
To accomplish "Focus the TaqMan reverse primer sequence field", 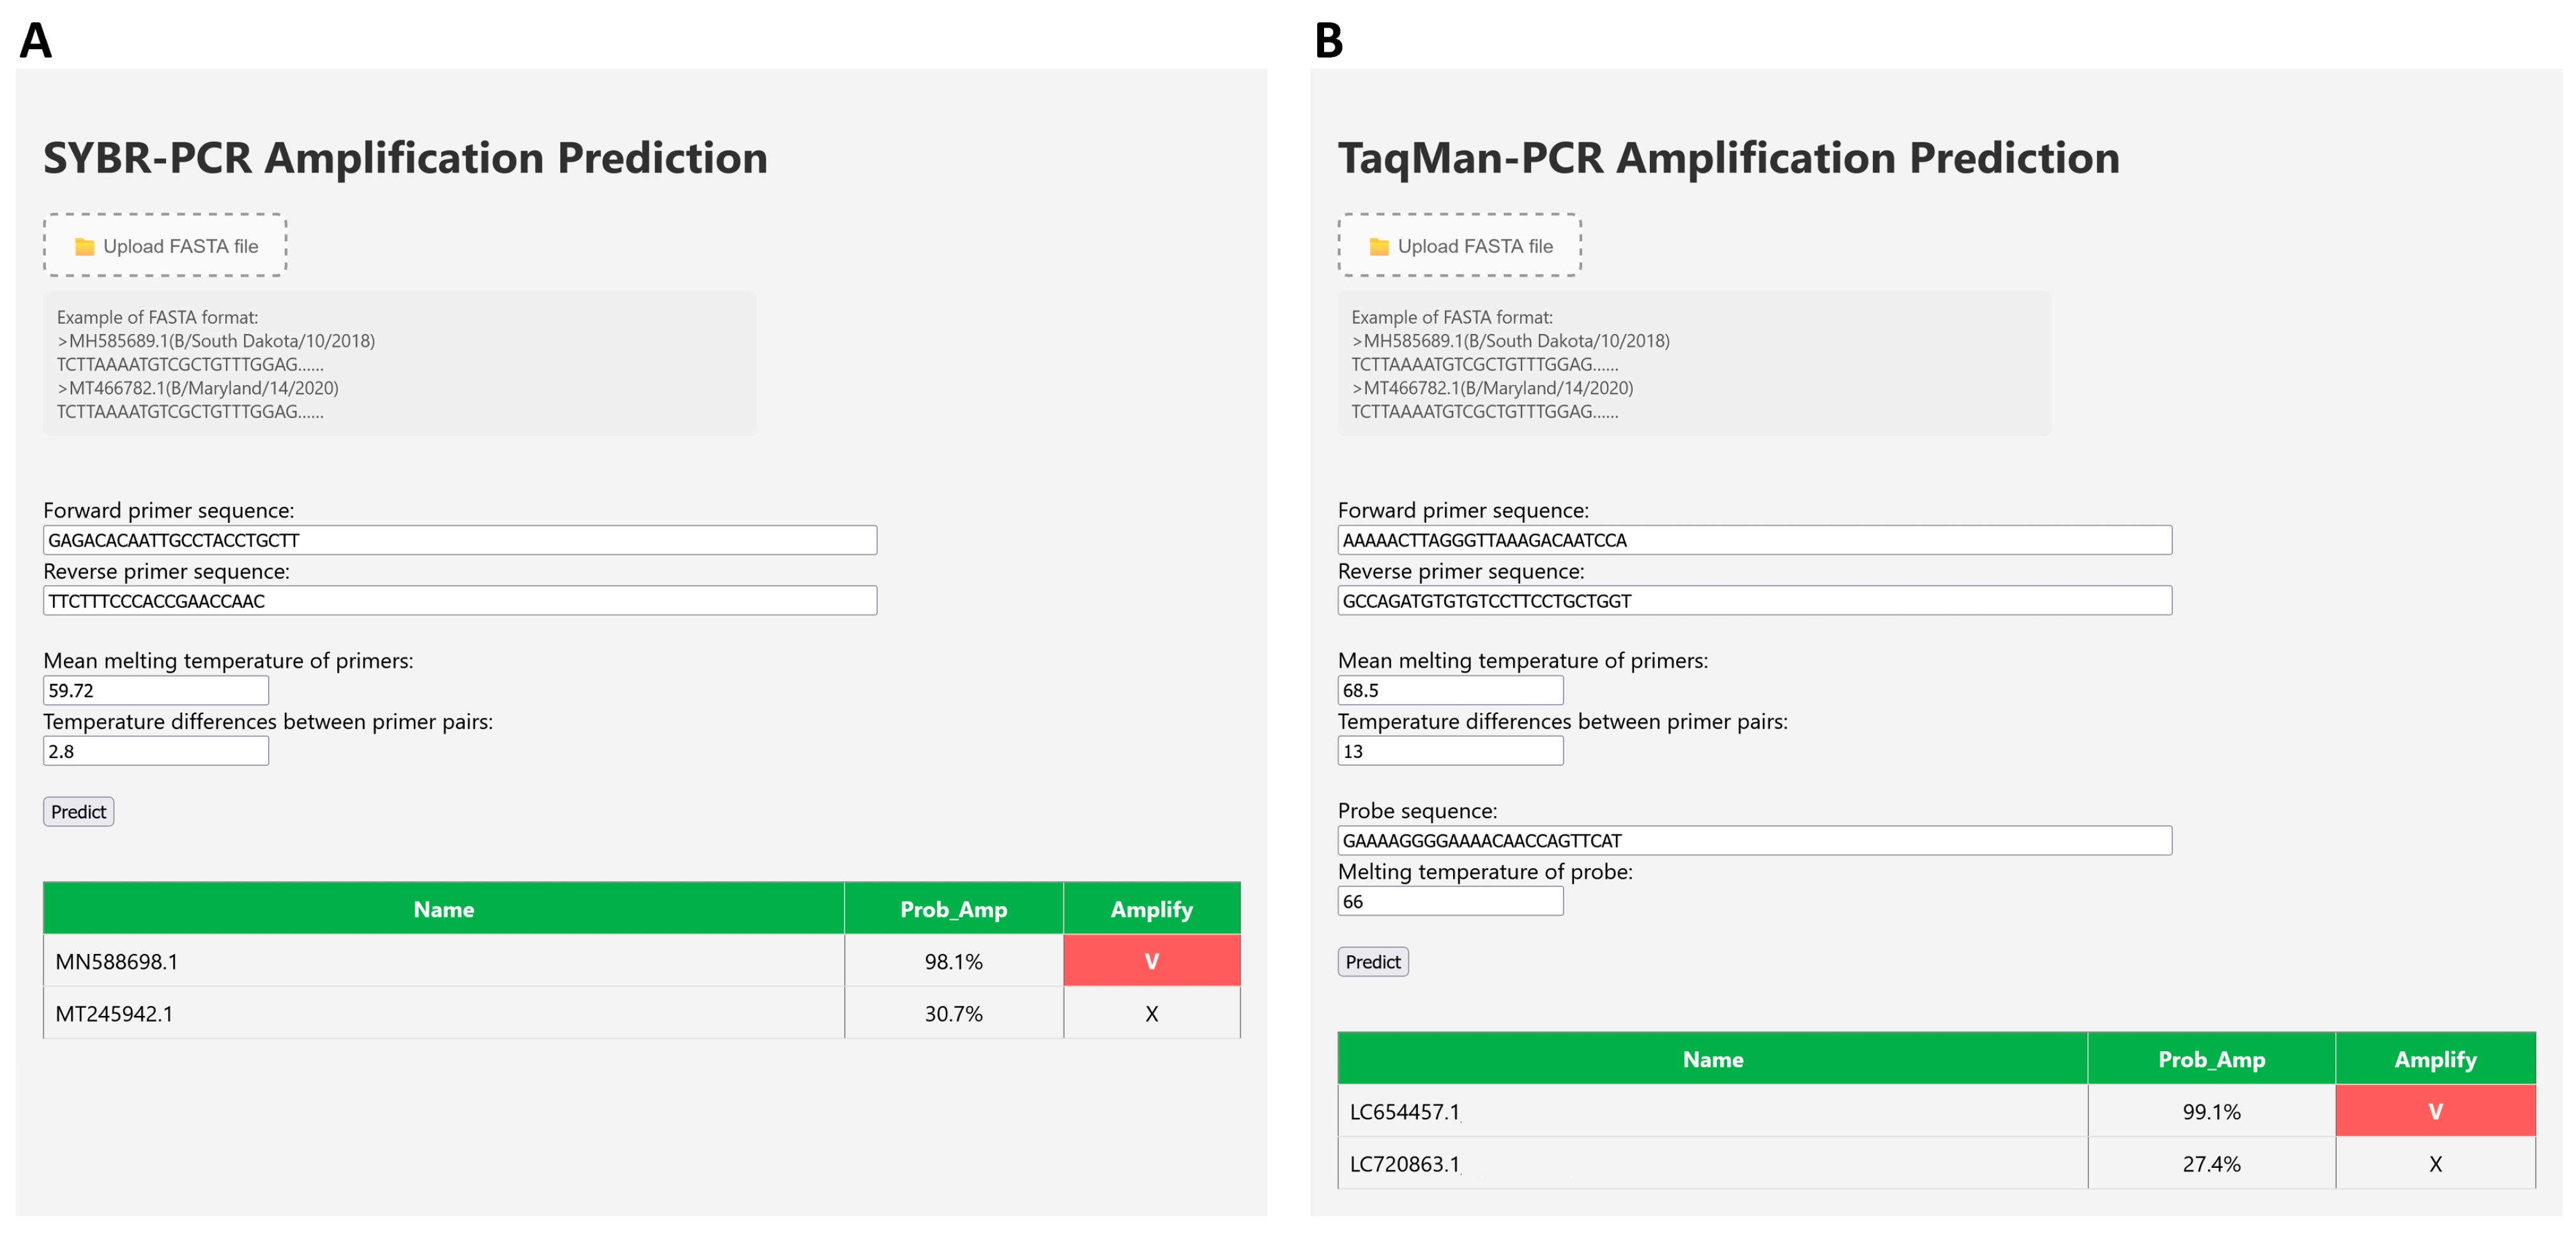I will coord(1754,601).
